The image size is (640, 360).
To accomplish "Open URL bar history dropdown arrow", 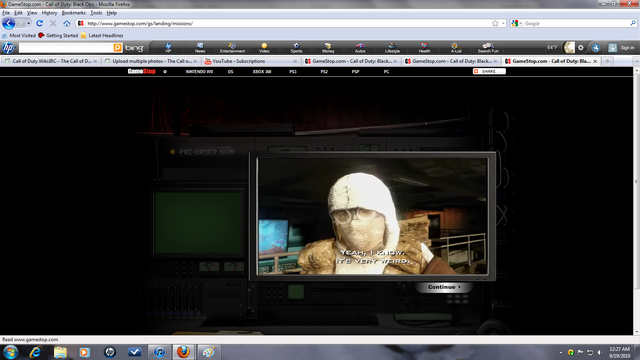I will pyautogui.click(x=503, y=23).
